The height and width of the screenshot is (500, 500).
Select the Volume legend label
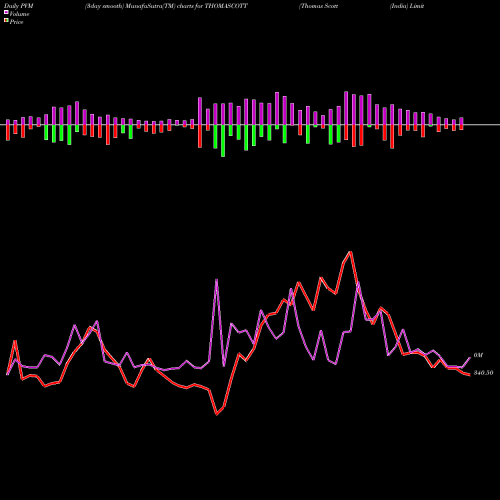[19, 14]
